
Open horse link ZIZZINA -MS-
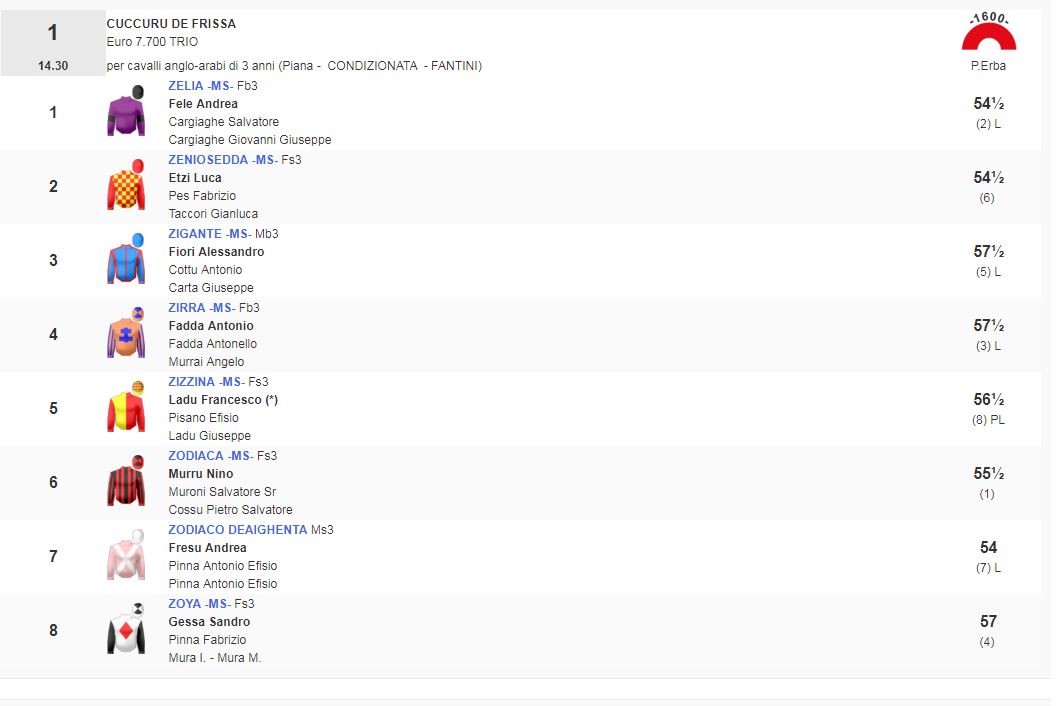pyautogui.click(x=205, y=382)
